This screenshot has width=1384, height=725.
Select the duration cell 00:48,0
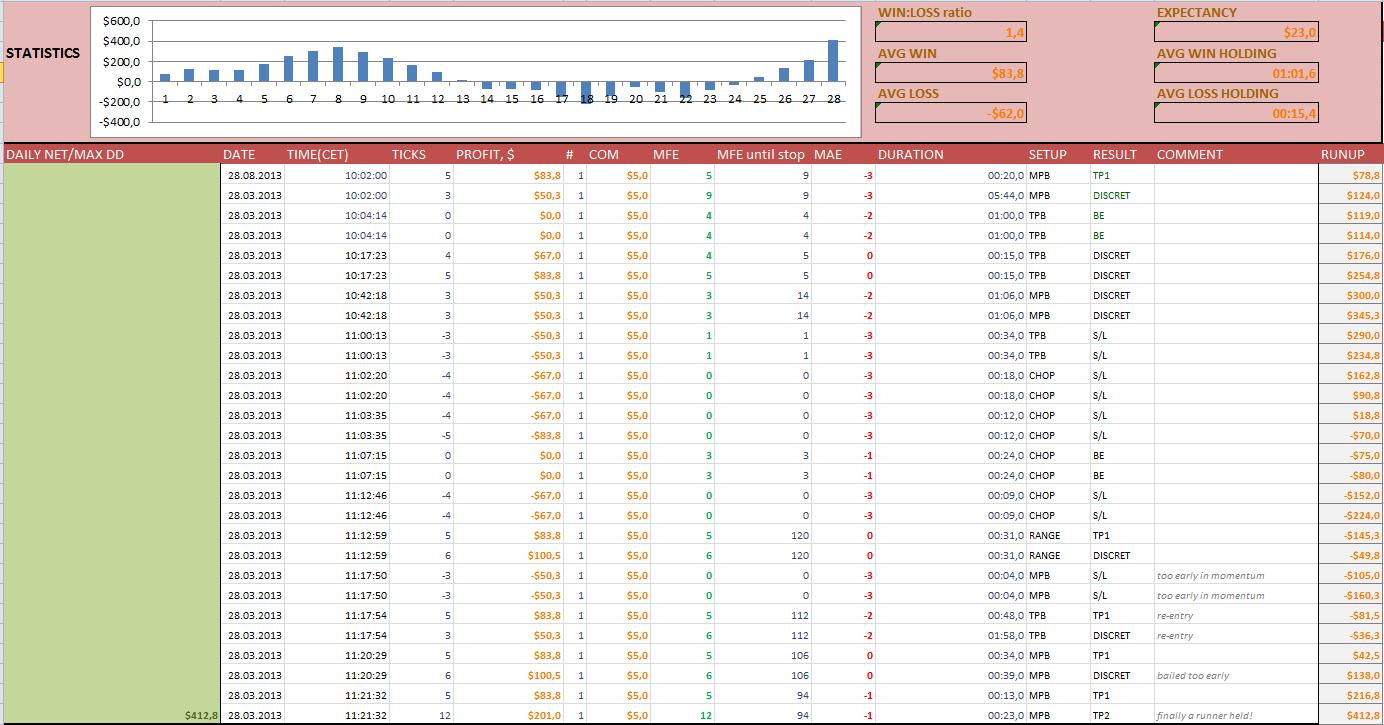click(x=951, y=615)
